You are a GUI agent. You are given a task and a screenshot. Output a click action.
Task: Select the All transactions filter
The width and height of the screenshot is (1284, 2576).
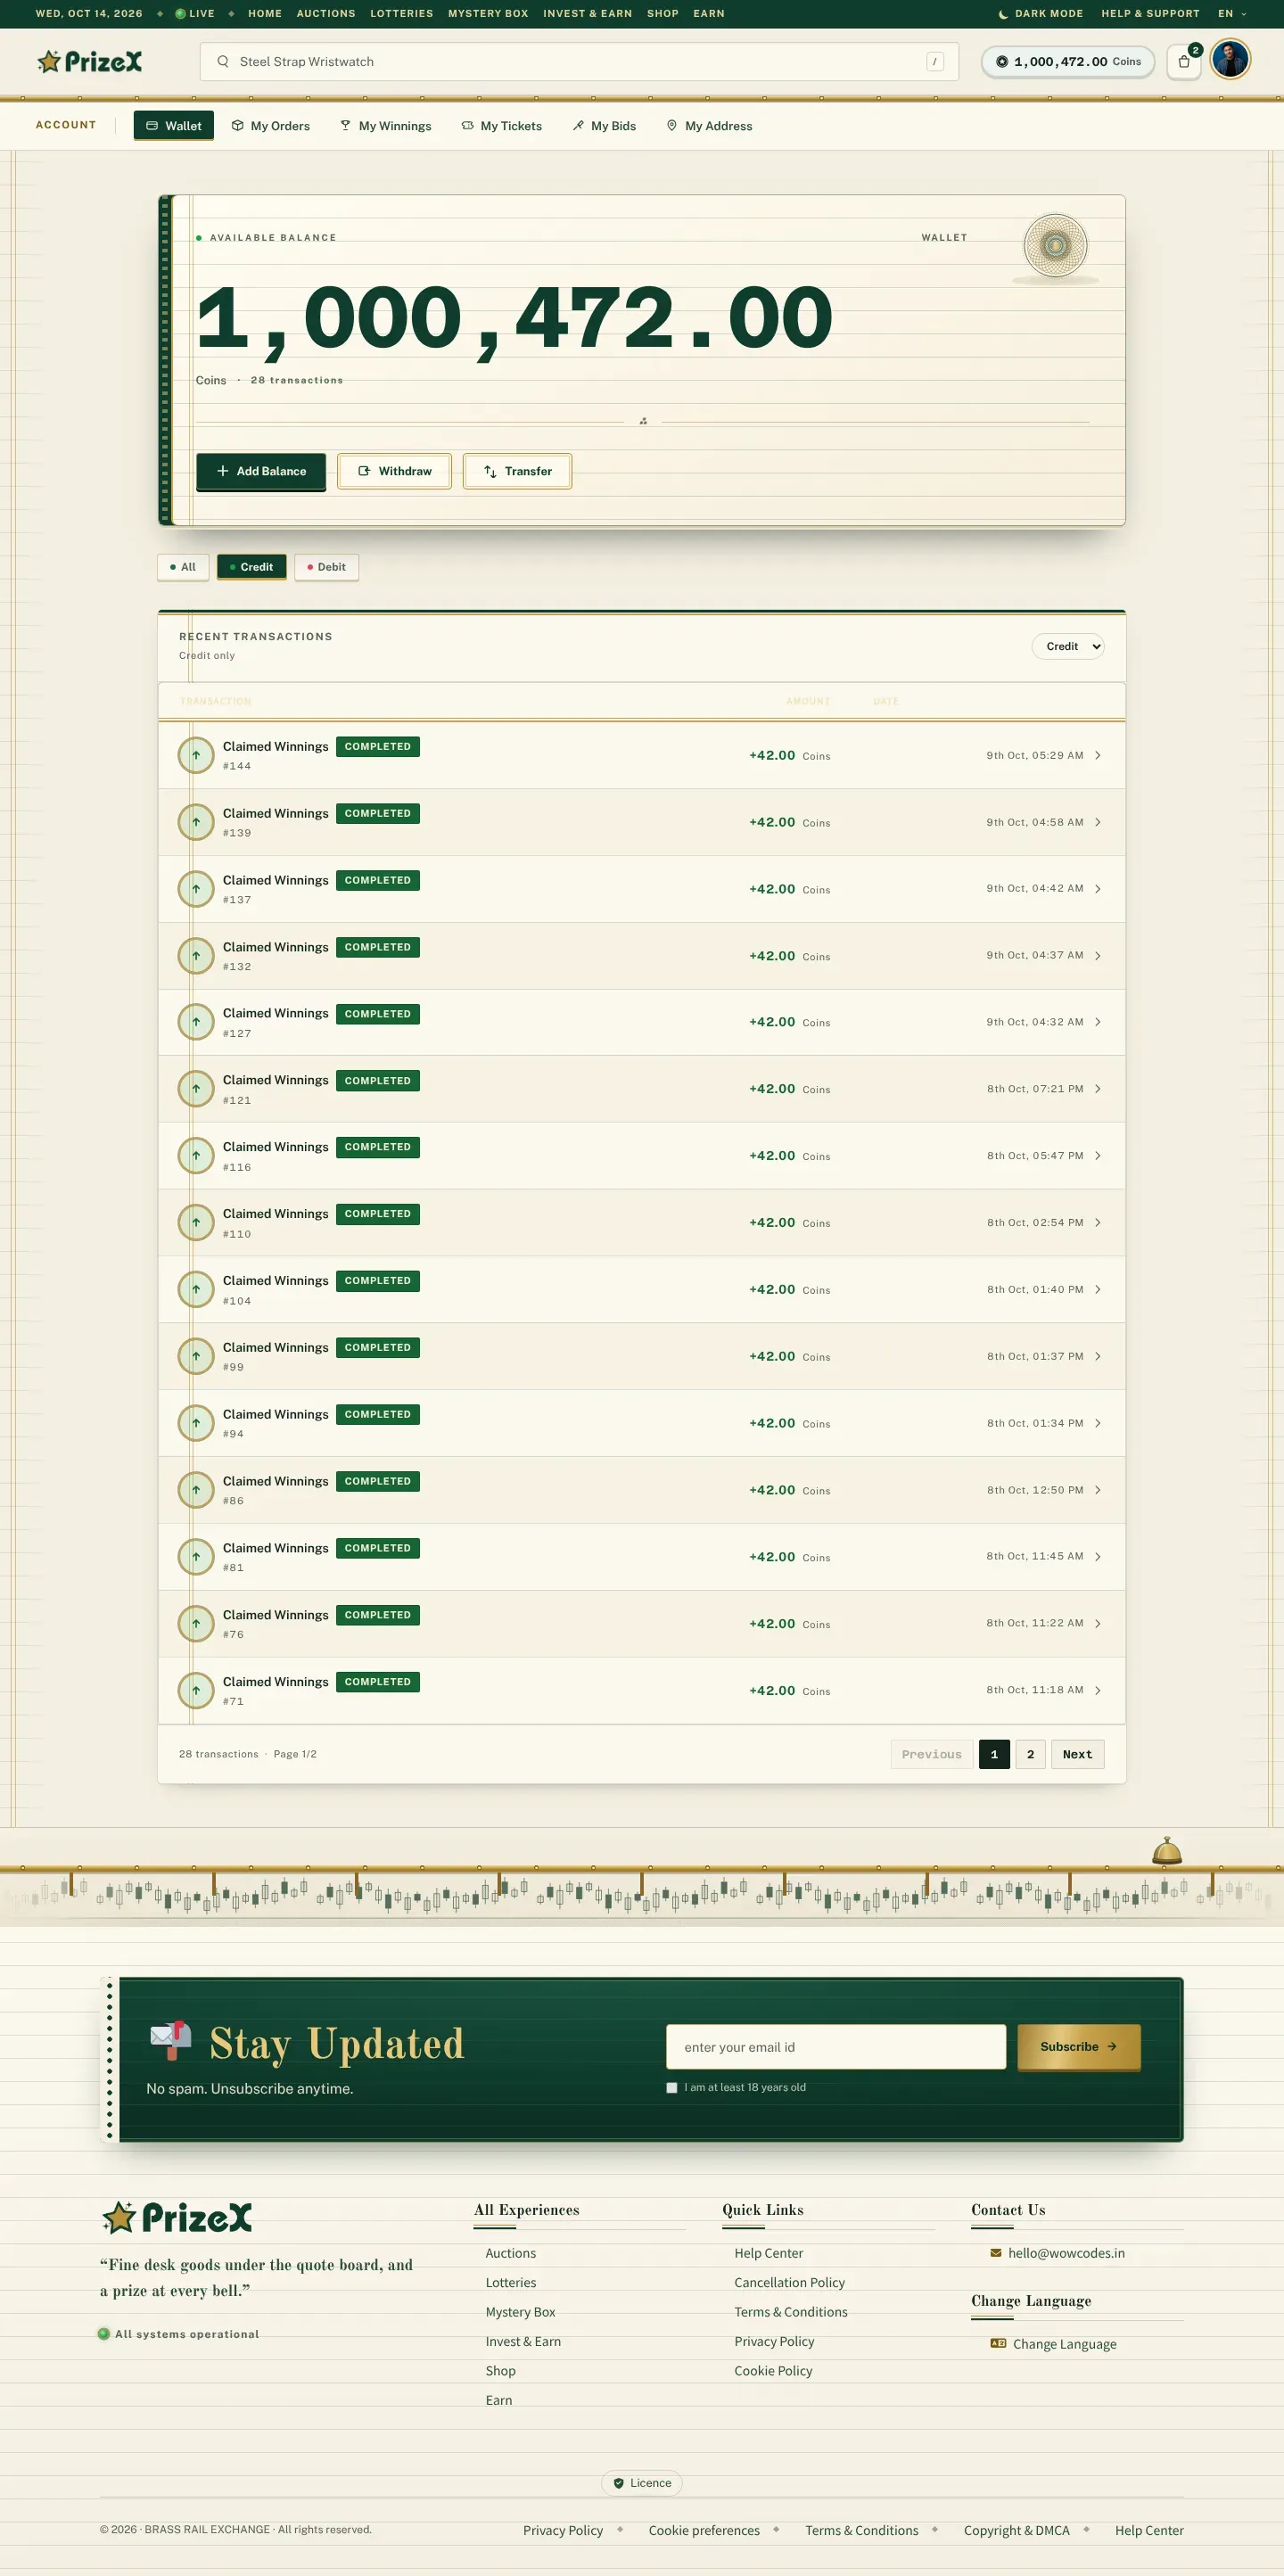tap(183, 567)
